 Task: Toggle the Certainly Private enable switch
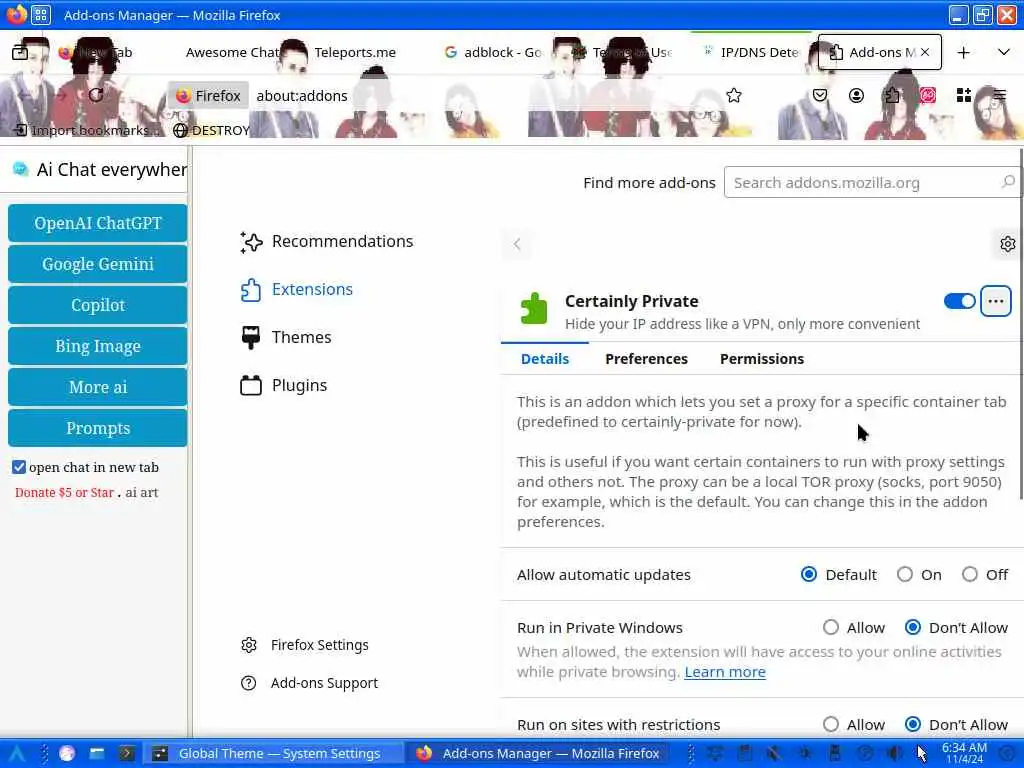tap(959, 301)
